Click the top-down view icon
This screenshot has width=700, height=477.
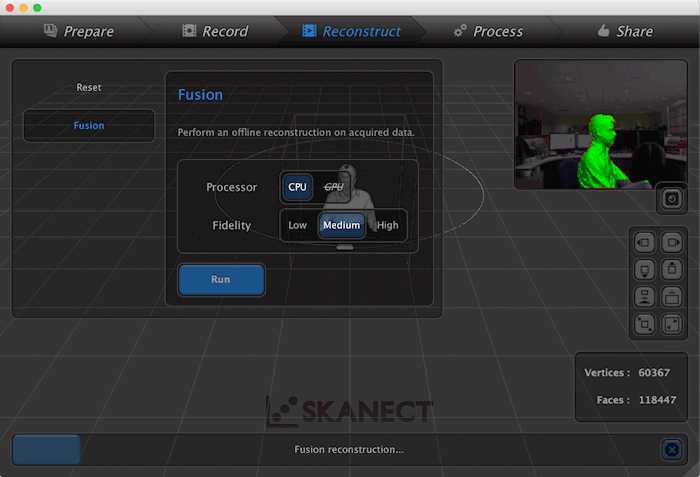click(x=672, y=297)
